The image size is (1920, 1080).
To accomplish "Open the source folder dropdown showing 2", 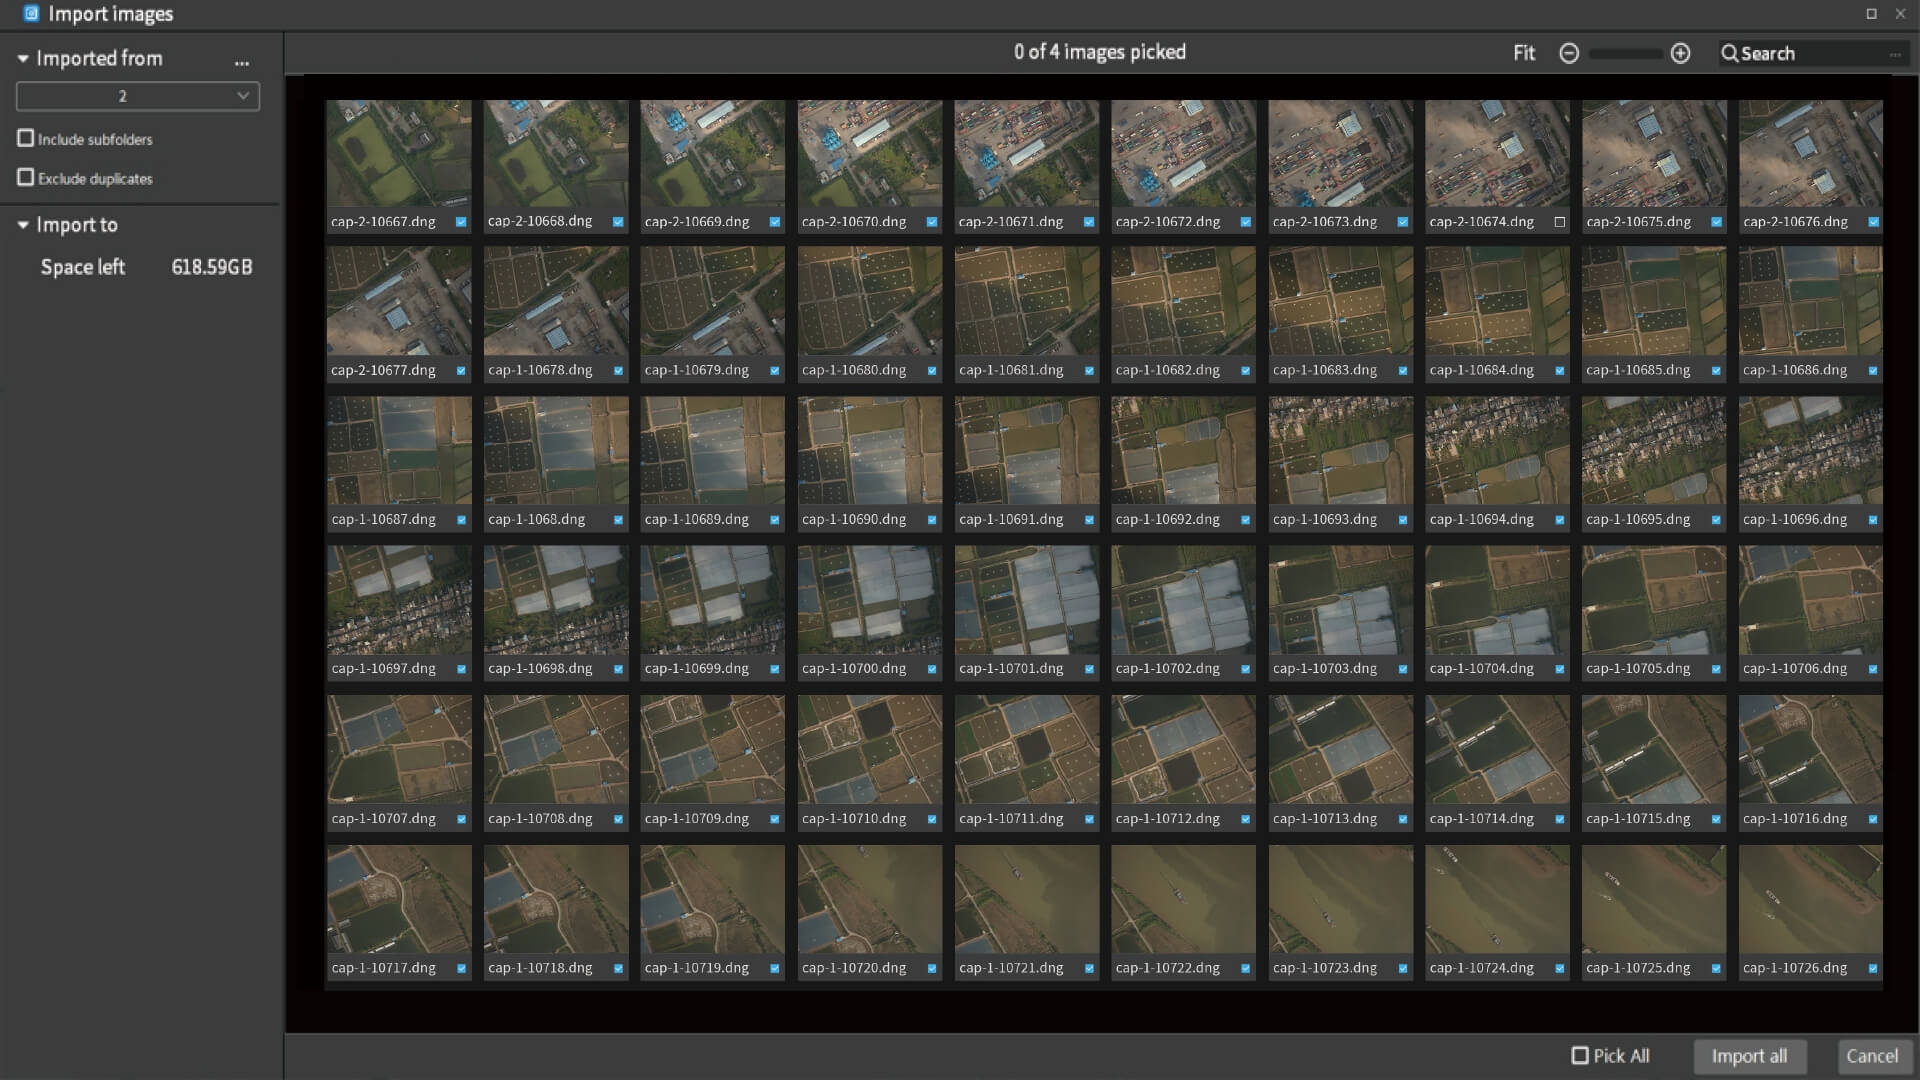I will 138,95.
